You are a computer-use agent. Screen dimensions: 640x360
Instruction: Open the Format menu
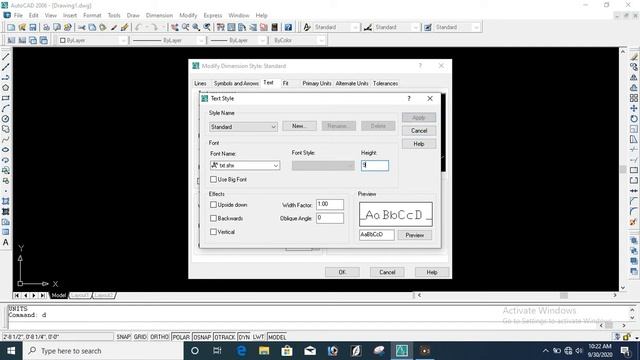(92, 15)
